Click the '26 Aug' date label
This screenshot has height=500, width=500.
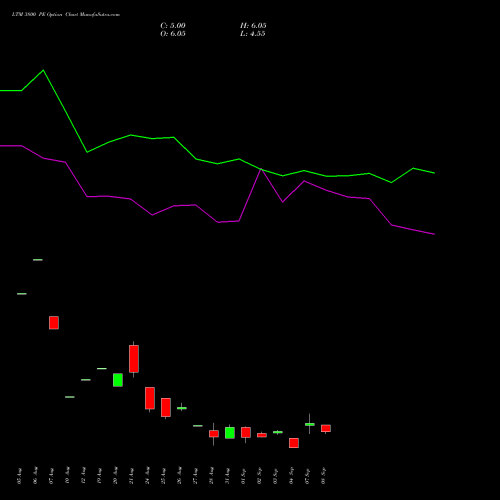click(x=179, y=476)
